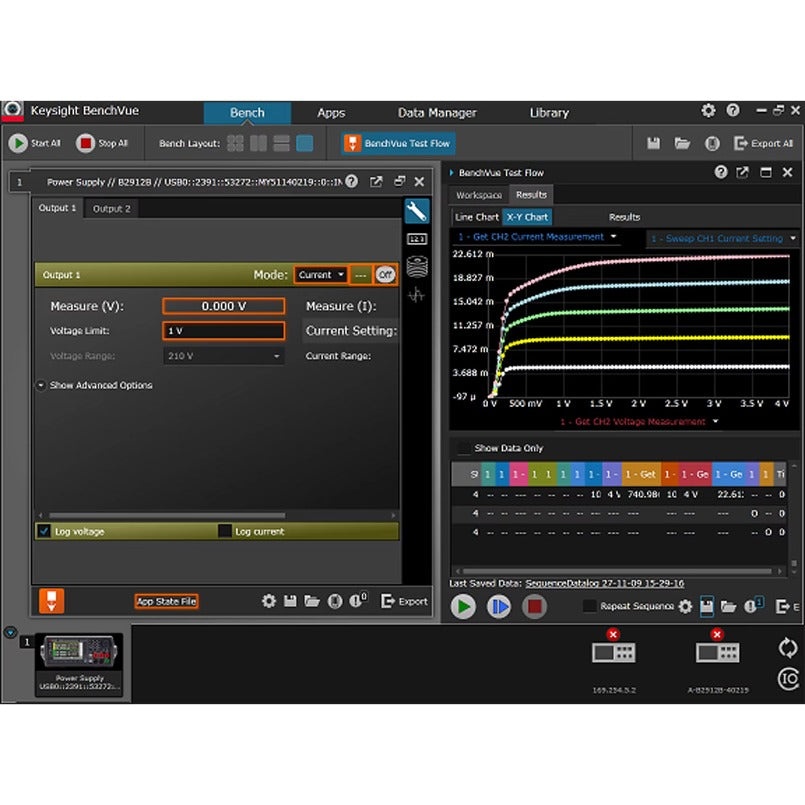805x805 pixels.
Task: Click instrument 169.254.5.2 in tray
Action: (614, 660)
